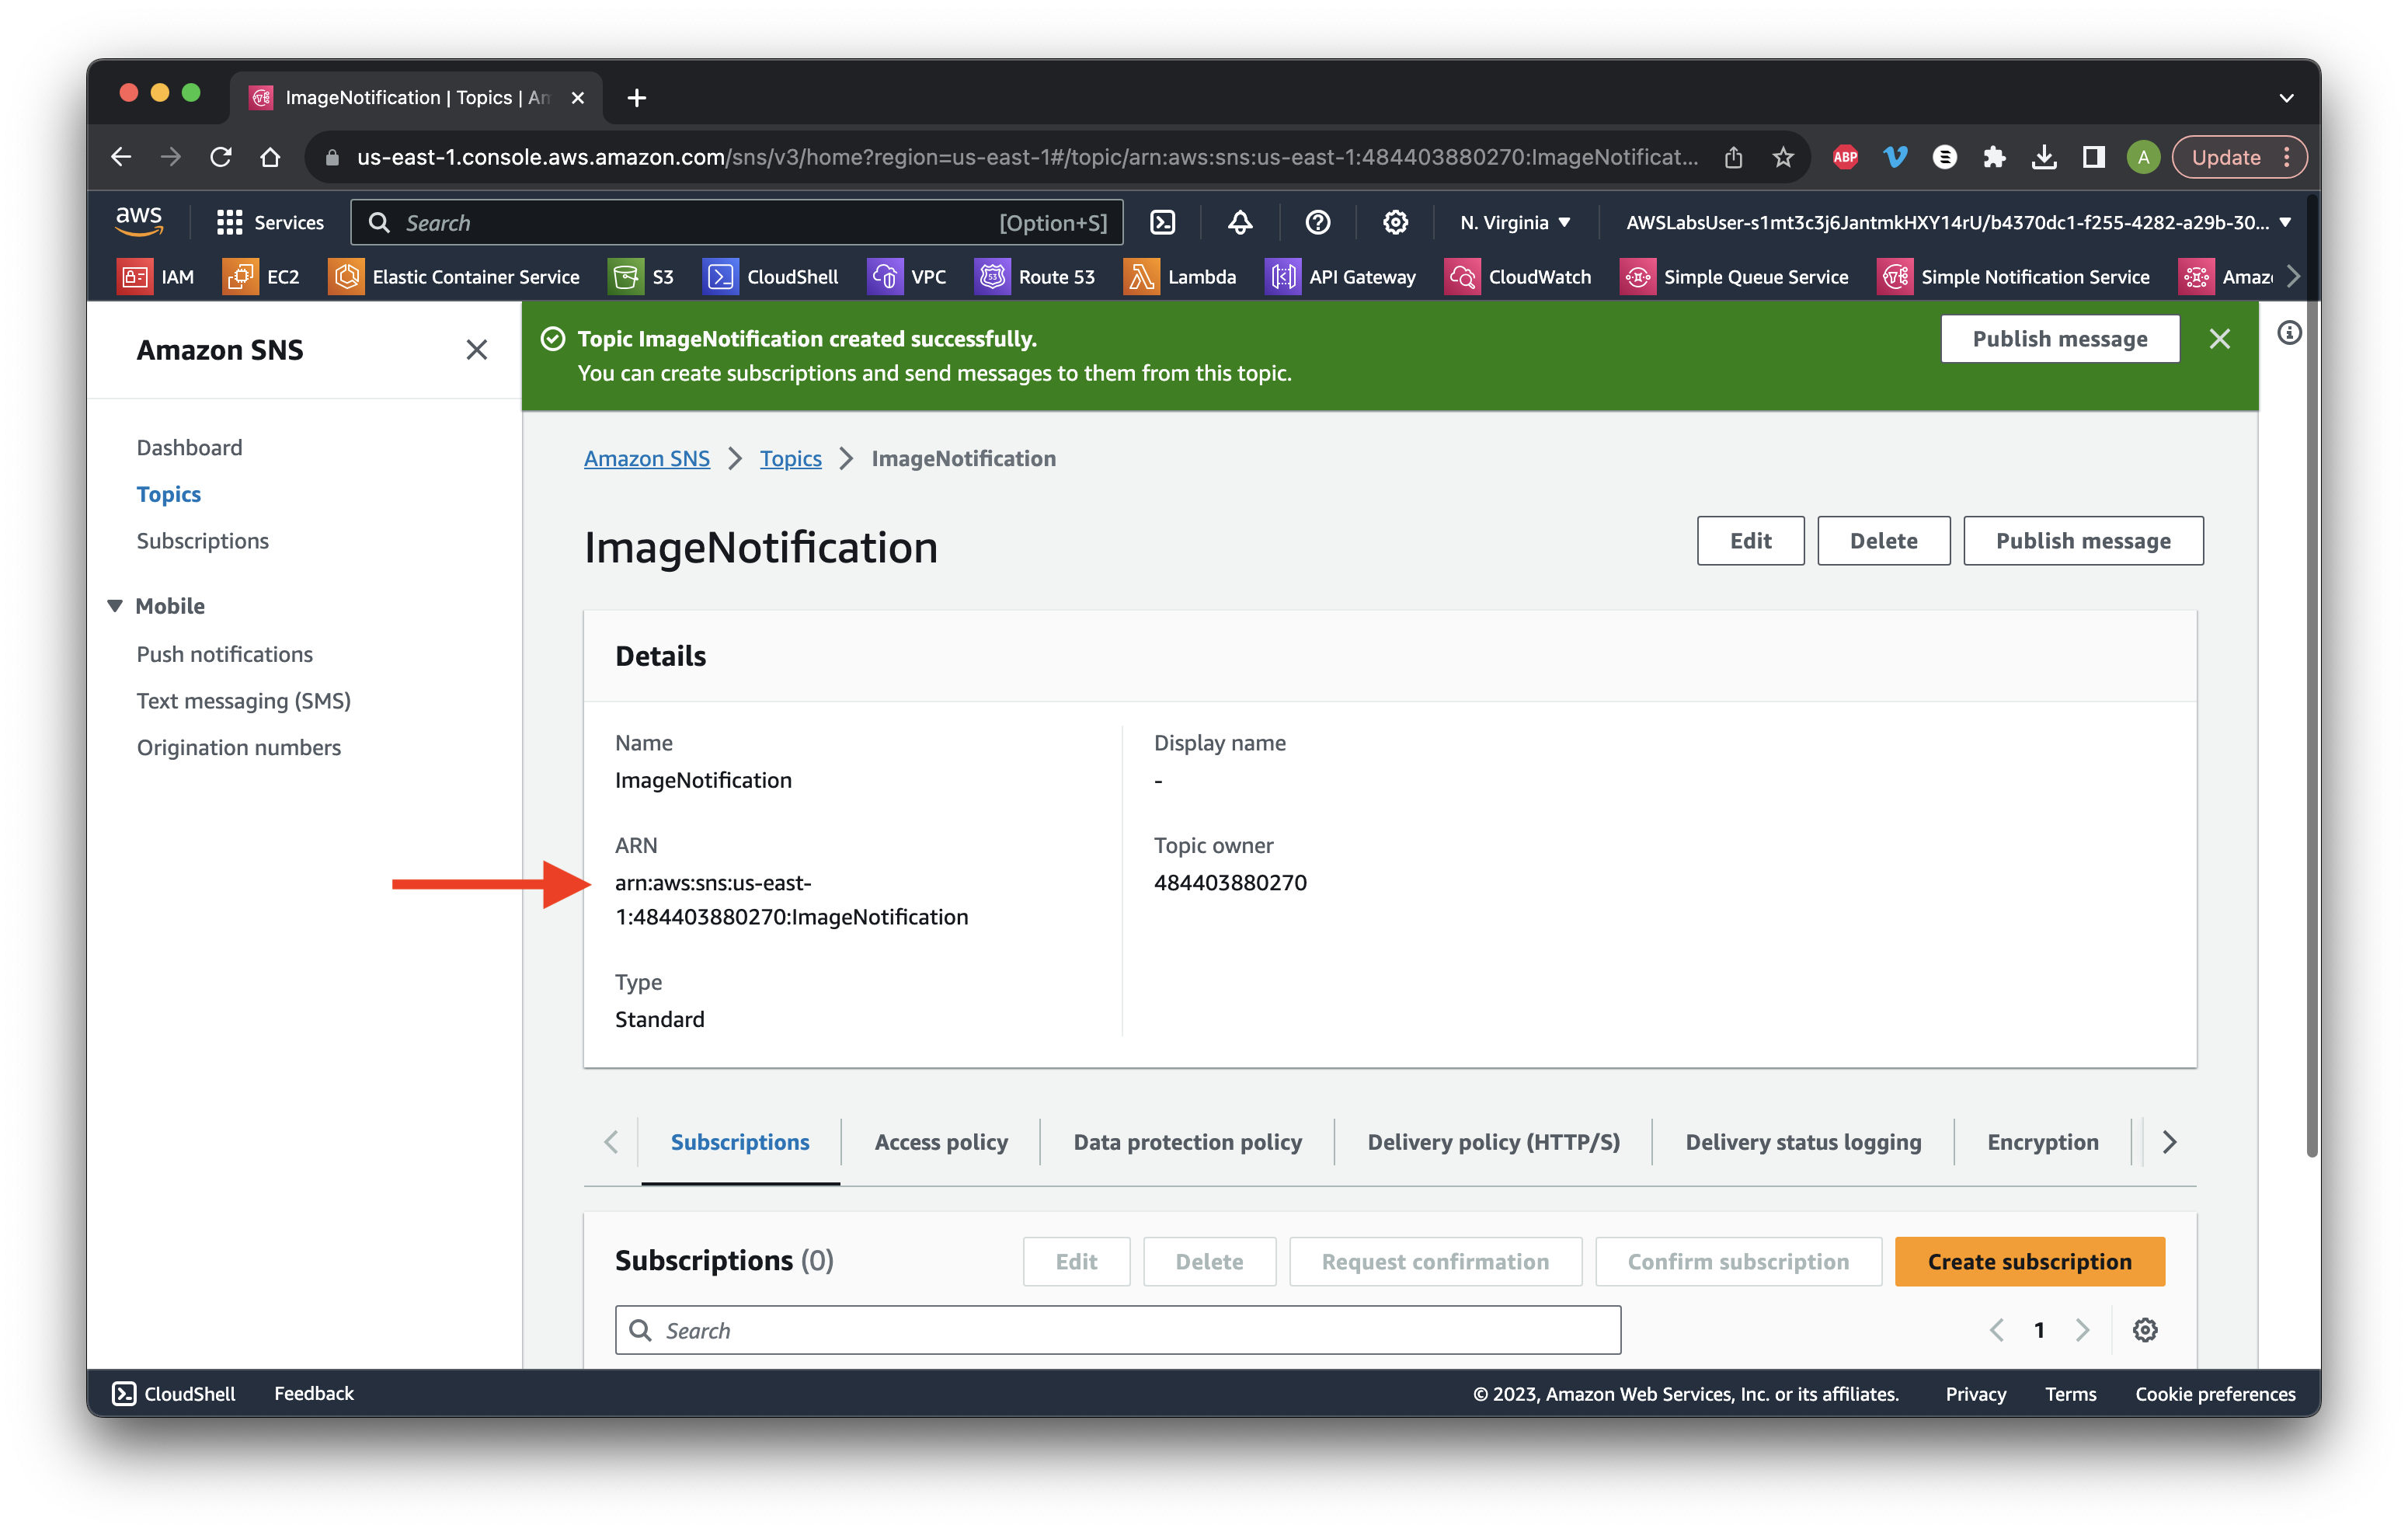Open the CloudWatch shortcut

1518,277
